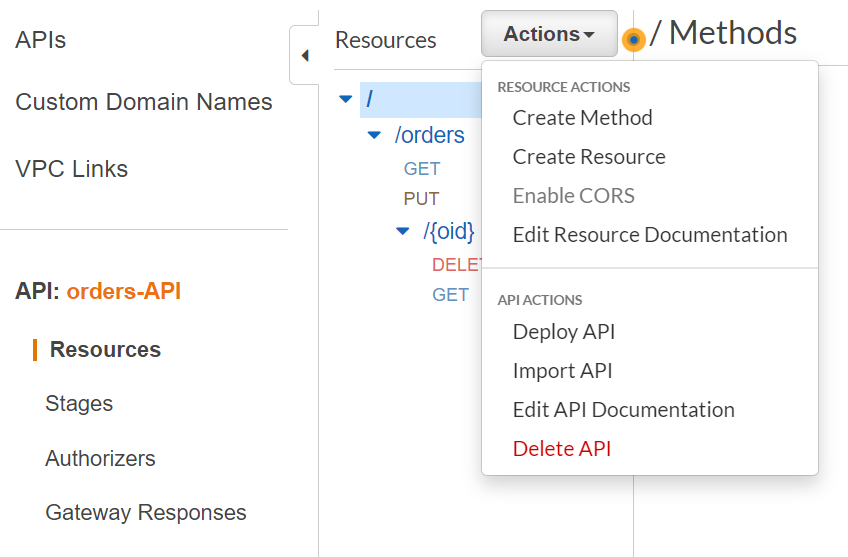
Task: Open APIs in left sidebar
Action: click(41, 41)
